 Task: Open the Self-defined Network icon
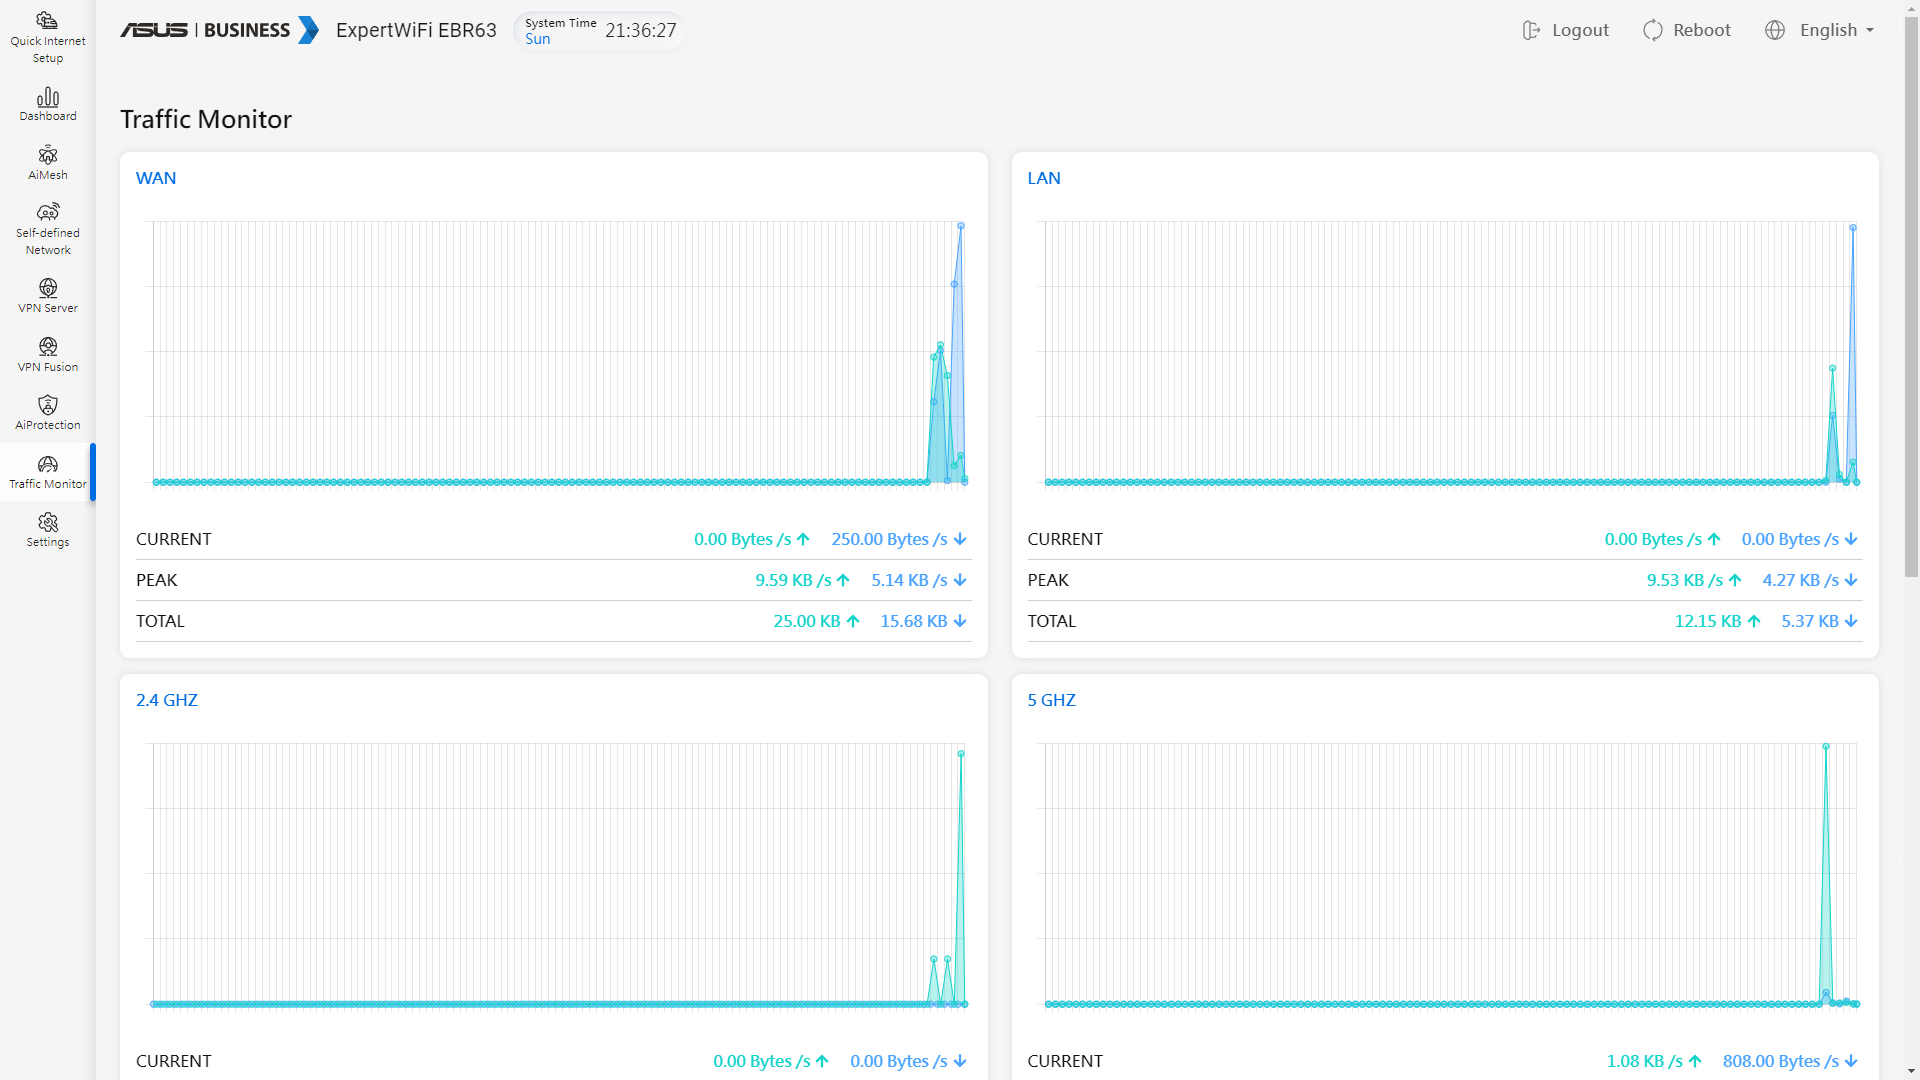point(47,213)
